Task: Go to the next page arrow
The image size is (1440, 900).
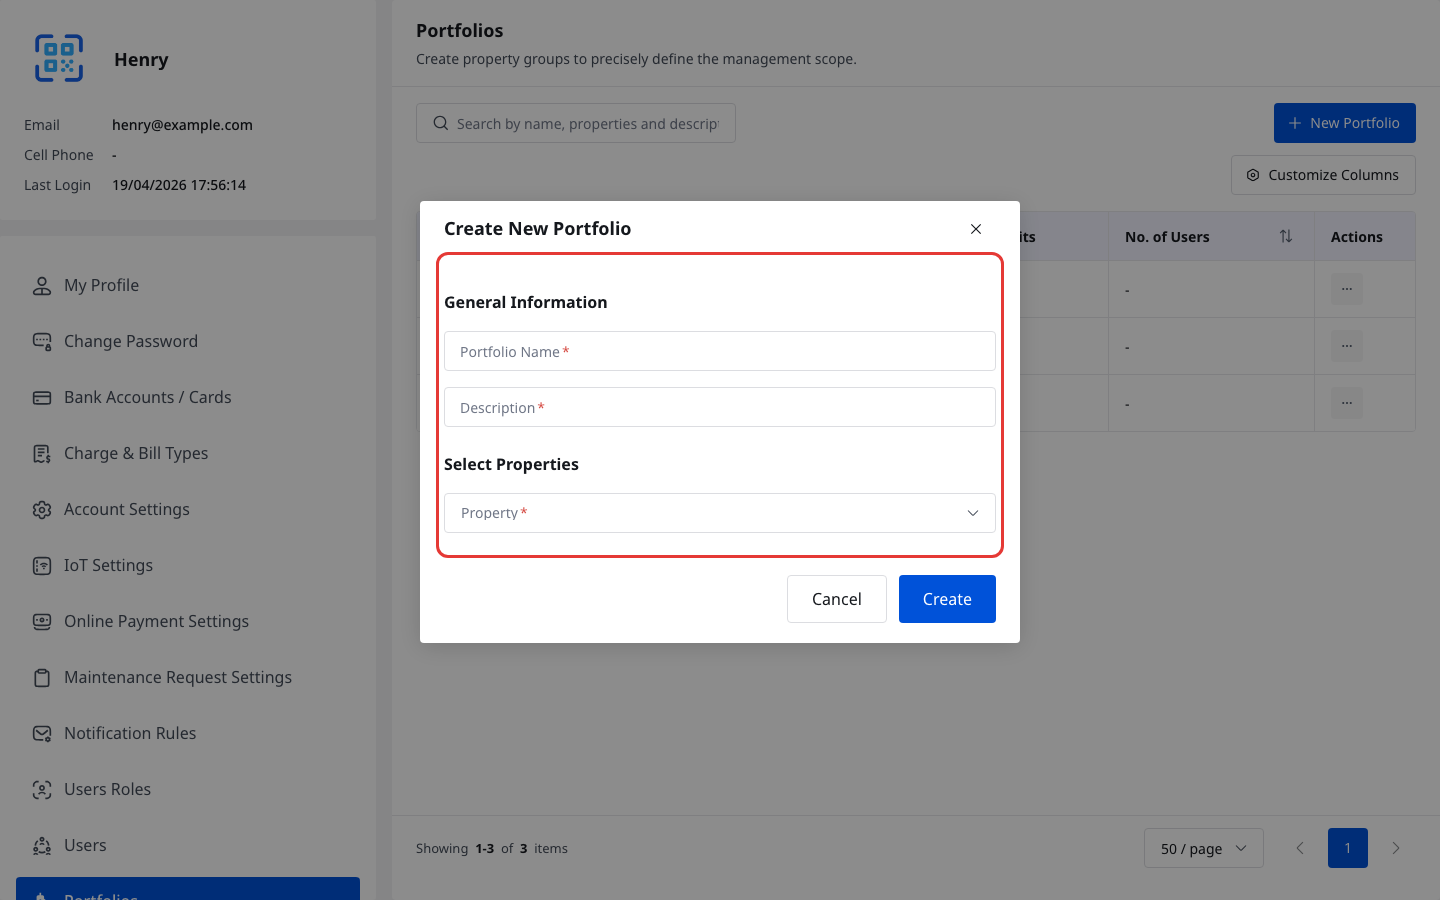Action: click(1396, 848)
